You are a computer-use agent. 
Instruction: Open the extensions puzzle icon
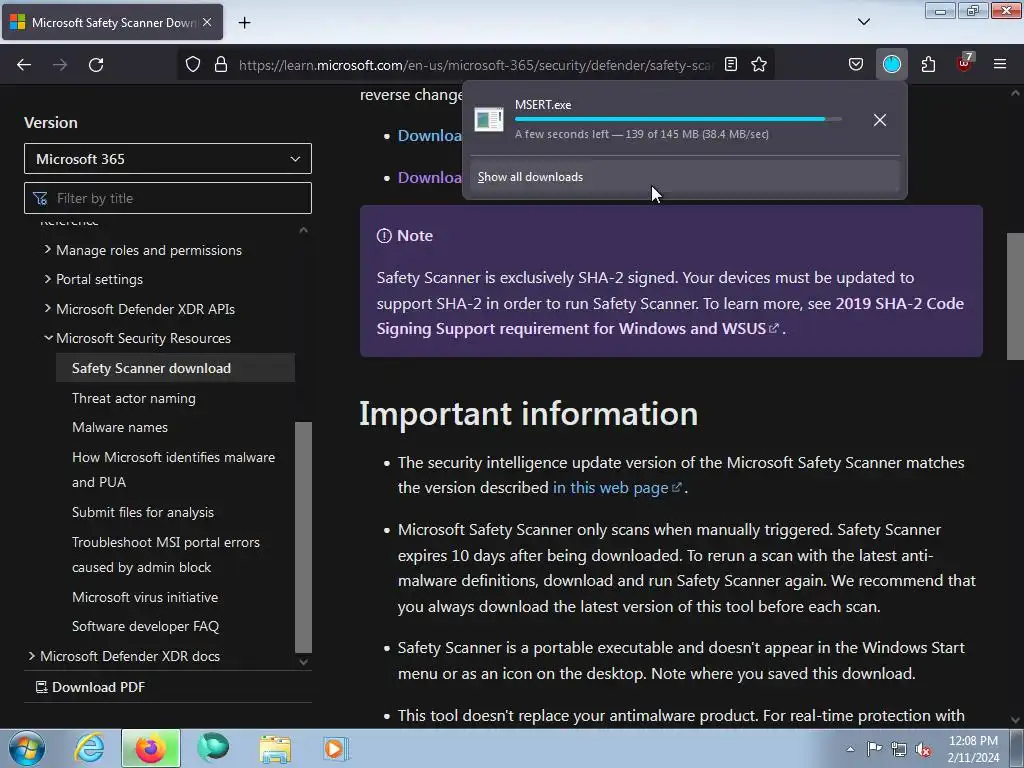[928, 64]
